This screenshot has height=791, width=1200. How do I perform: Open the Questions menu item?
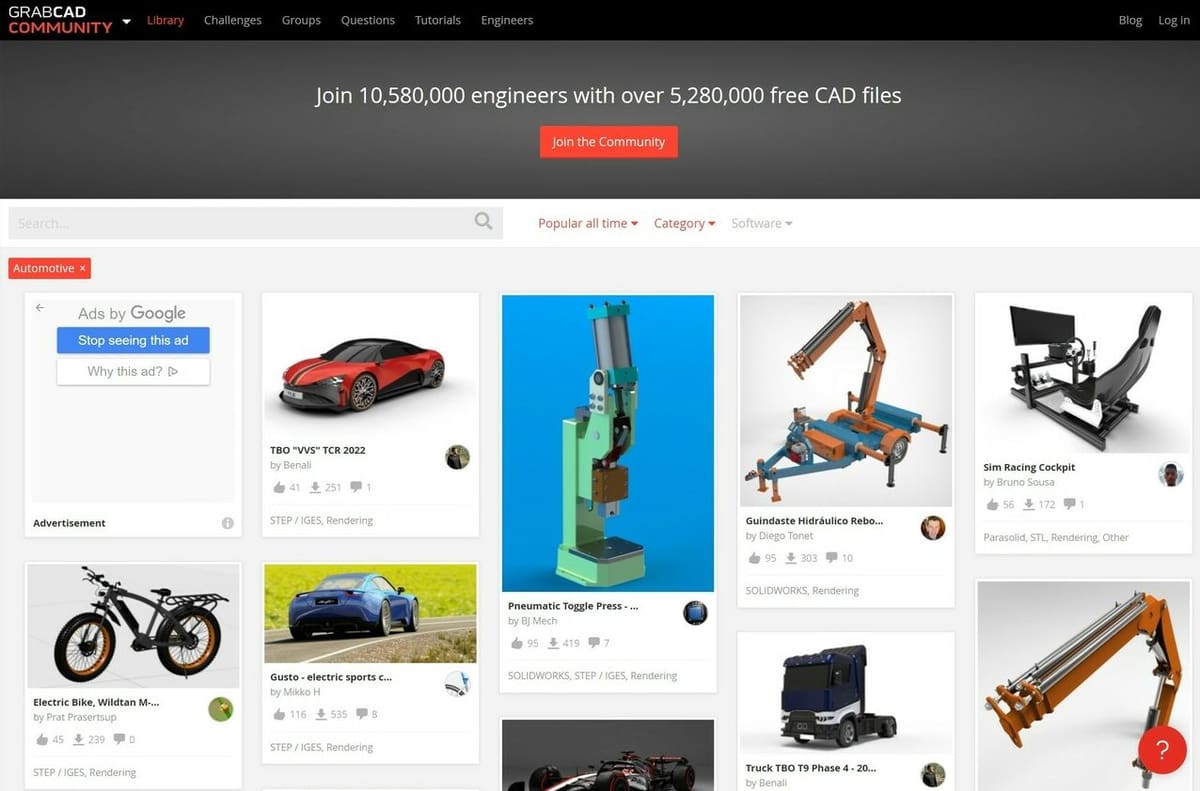point(367,20)
